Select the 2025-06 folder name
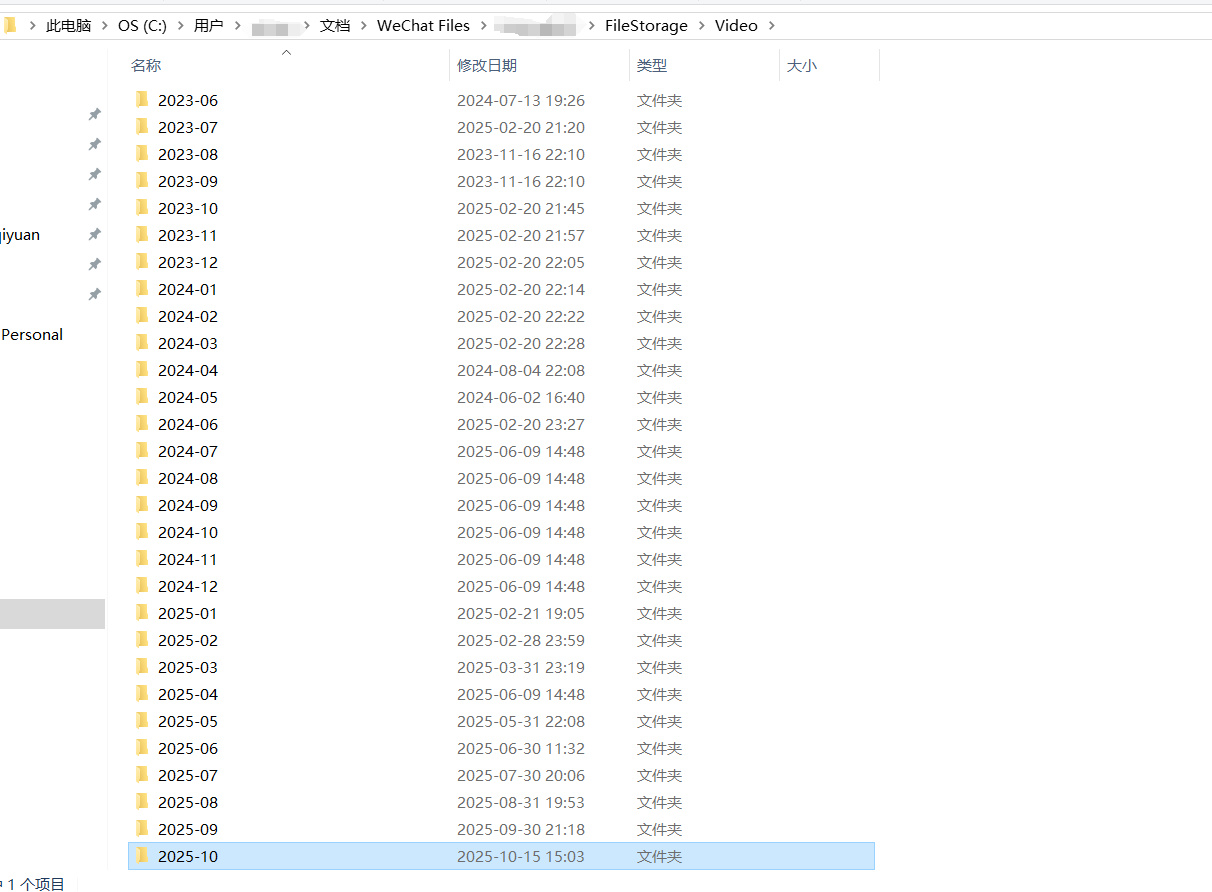The height and width of the screenshot is (892, 1212). point(188,748)
